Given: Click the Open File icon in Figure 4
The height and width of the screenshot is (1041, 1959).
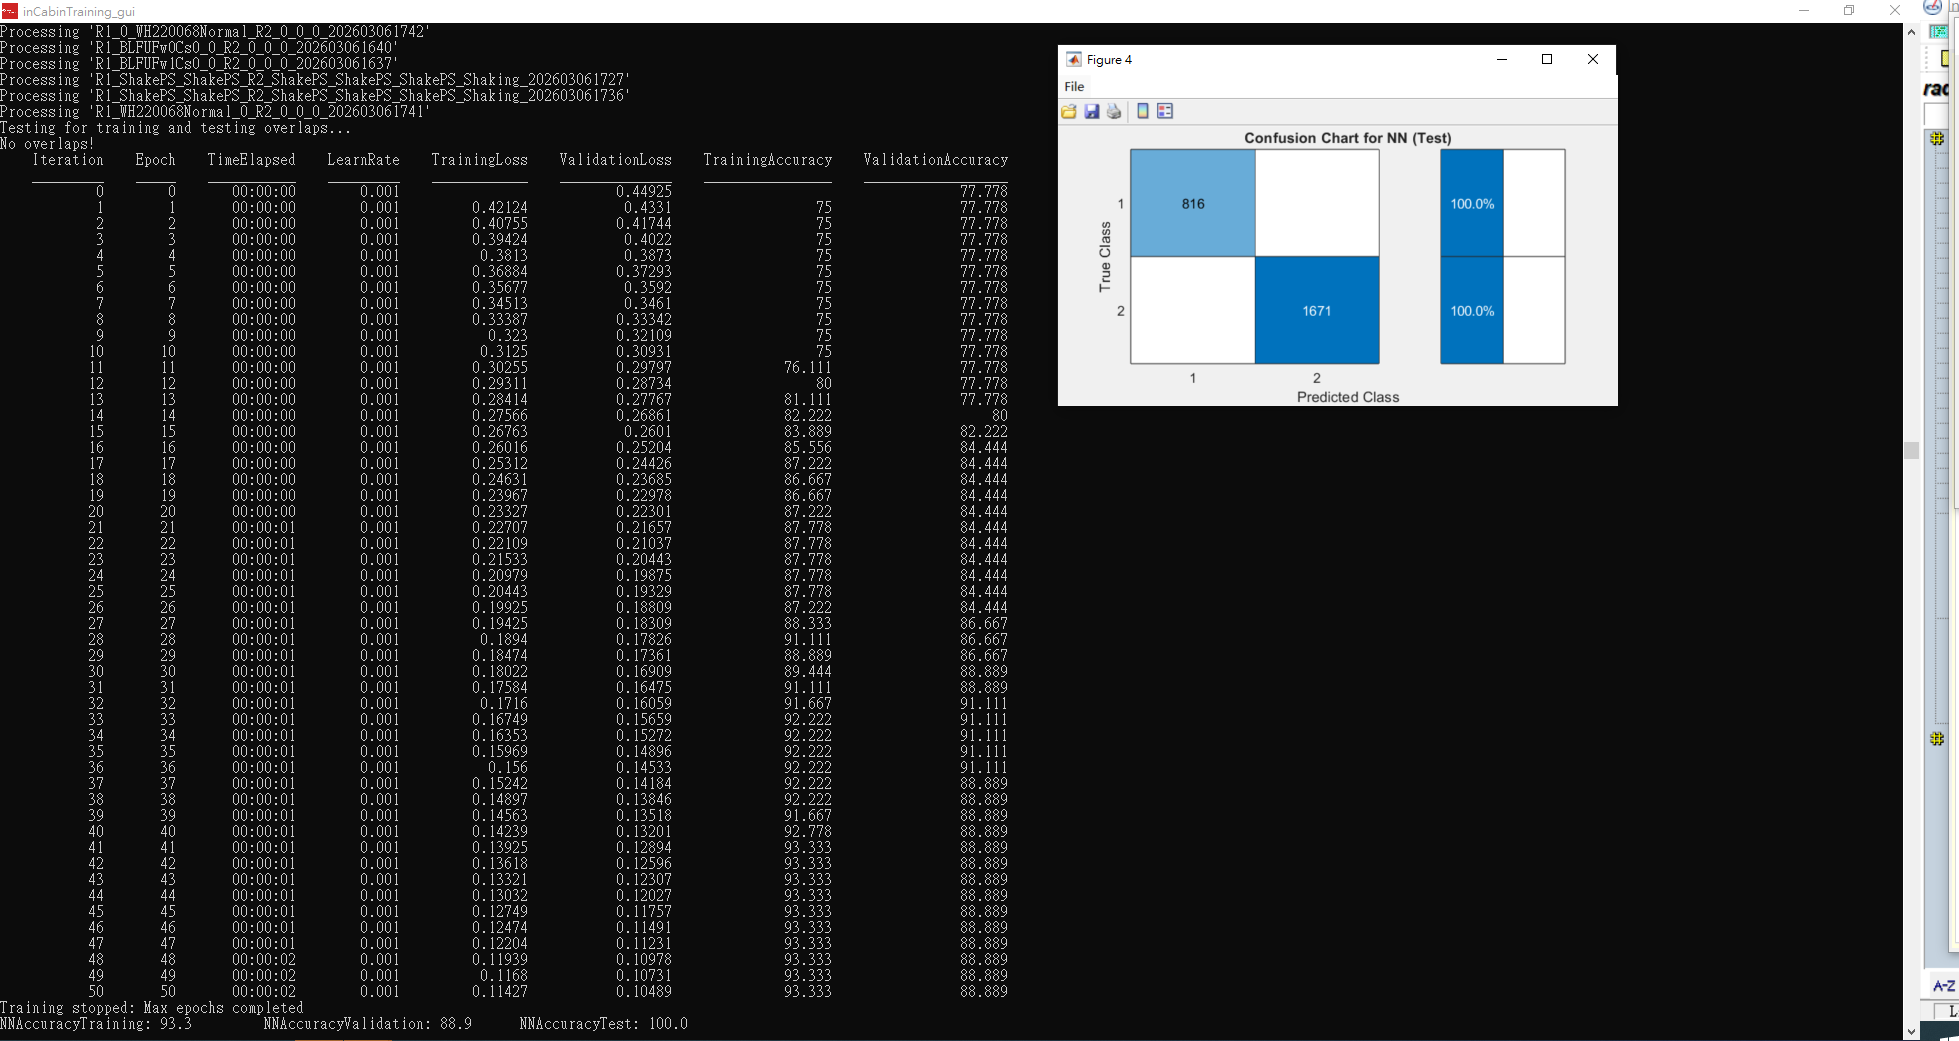Looking at the screenshot, I should [1069, 111].
